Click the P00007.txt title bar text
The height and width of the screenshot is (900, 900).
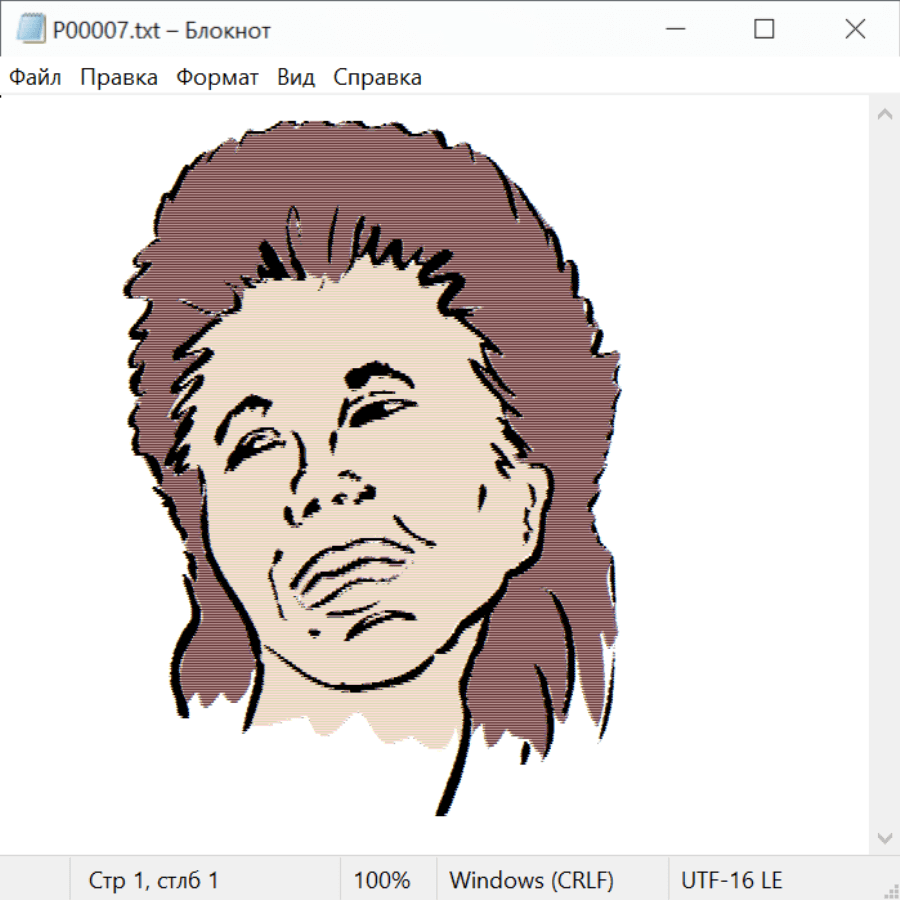pyautogui.click(x=161, y=31)
